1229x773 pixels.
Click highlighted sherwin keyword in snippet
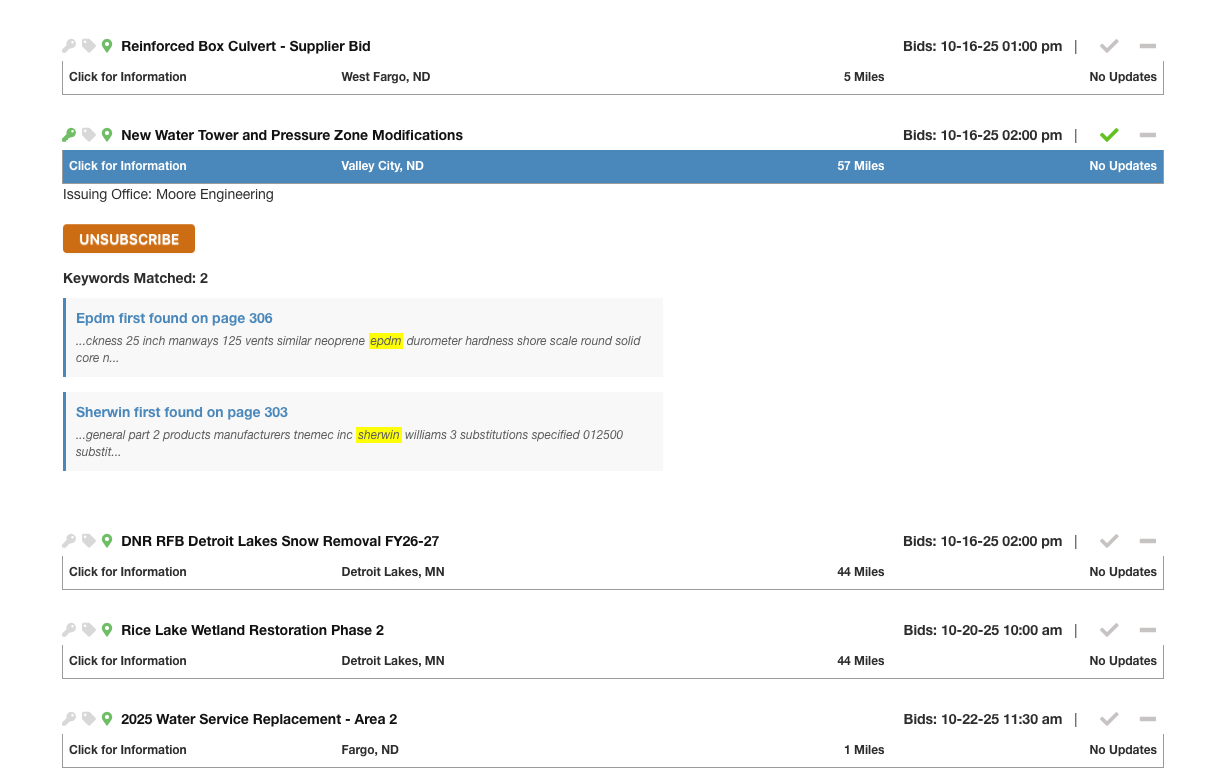pos(378,435)
